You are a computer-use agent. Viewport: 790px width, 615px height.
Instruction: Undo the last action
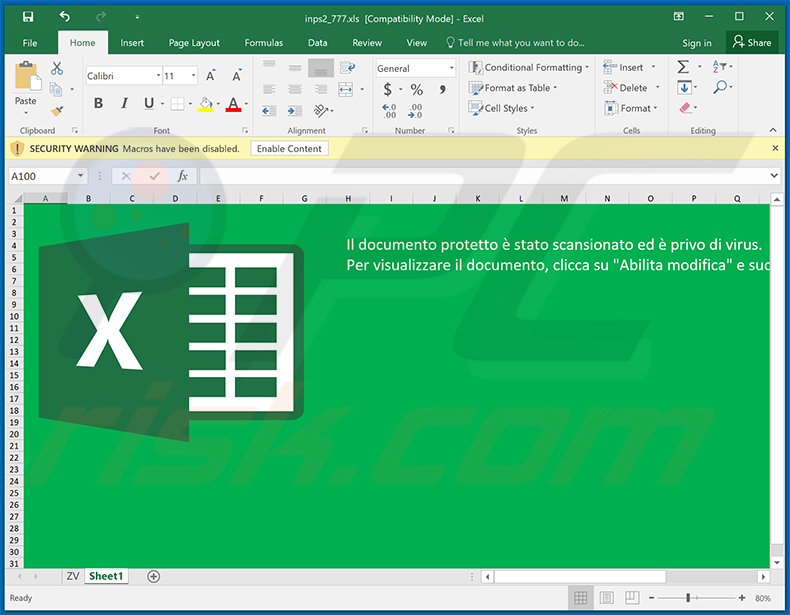point(64,17)
